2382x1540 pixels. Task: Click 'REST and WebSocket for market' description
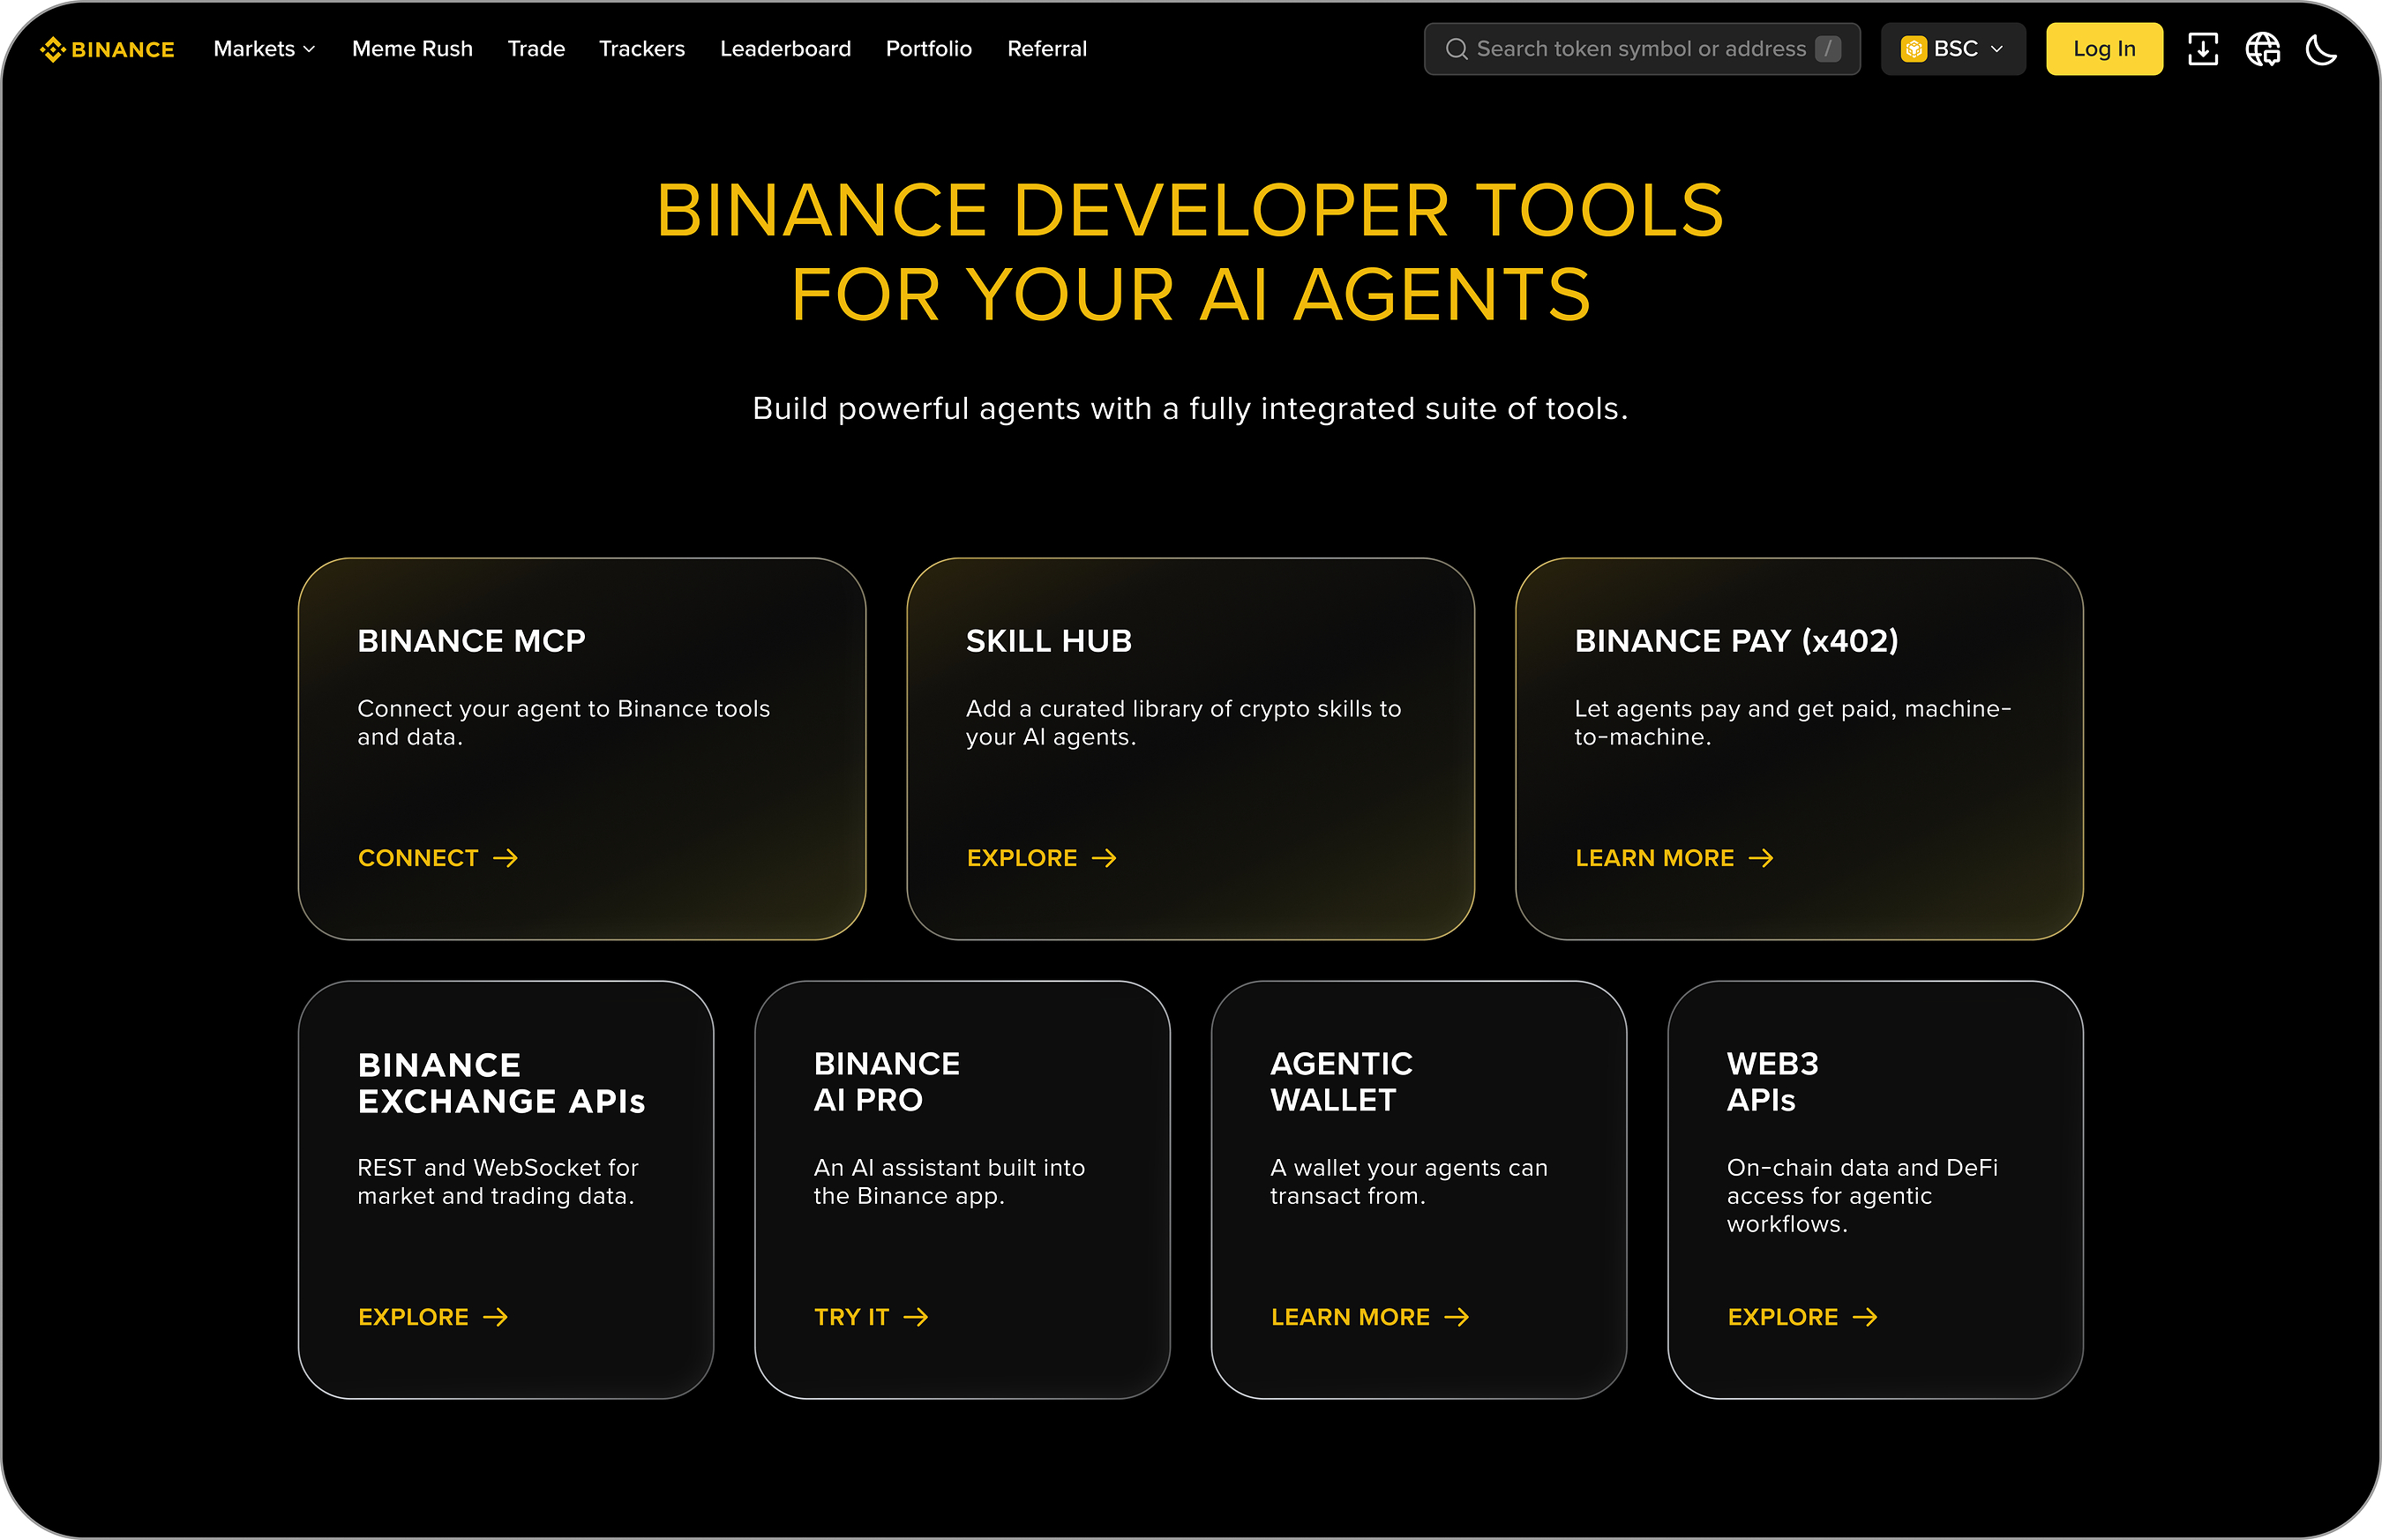(x=498, y=1181)
